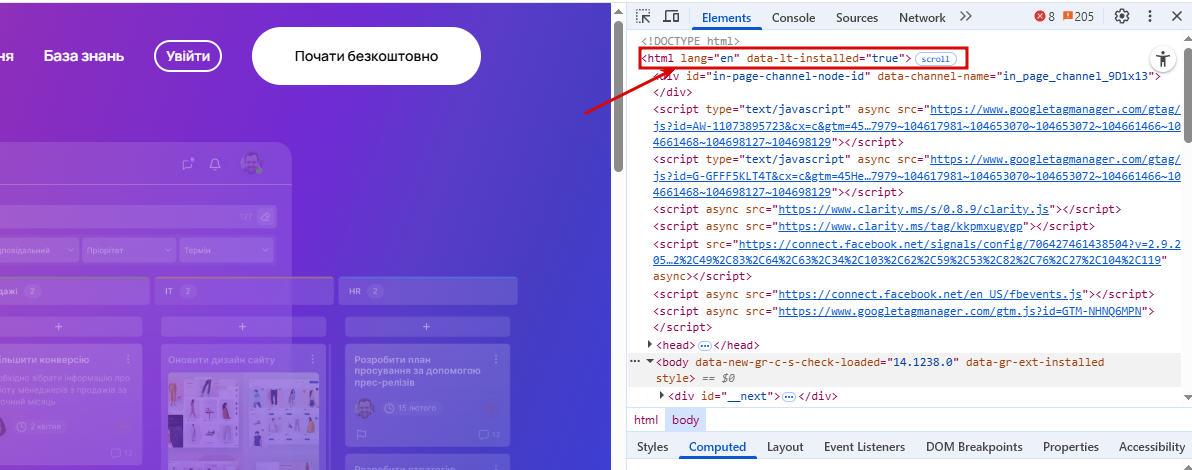Expand the div id="__next" node arrow

click(x=661, y=395)
